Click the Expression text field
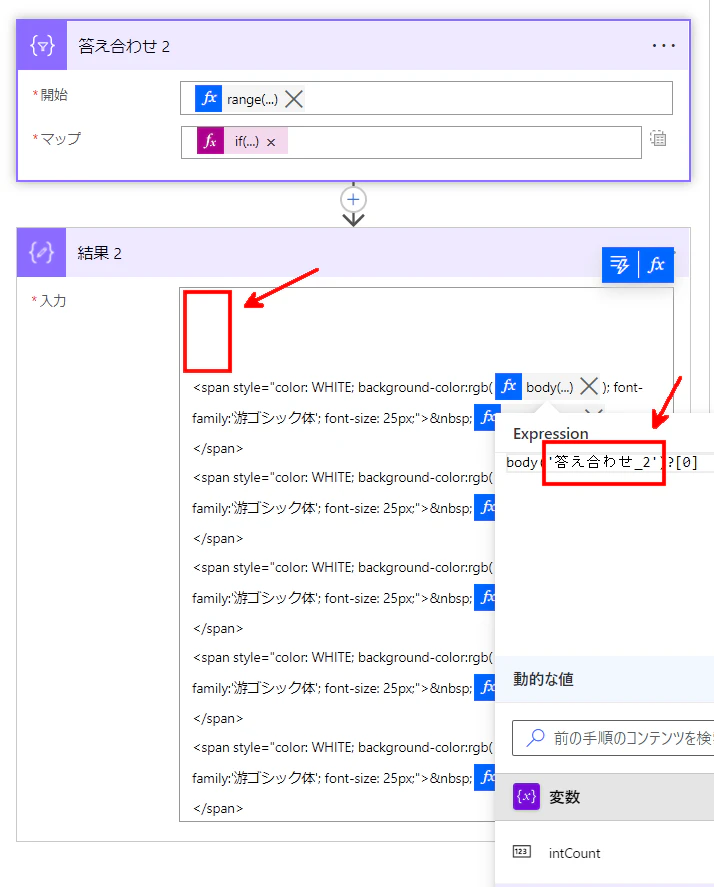Viewport: 714px width, 887px height. [x=610, y=462]
